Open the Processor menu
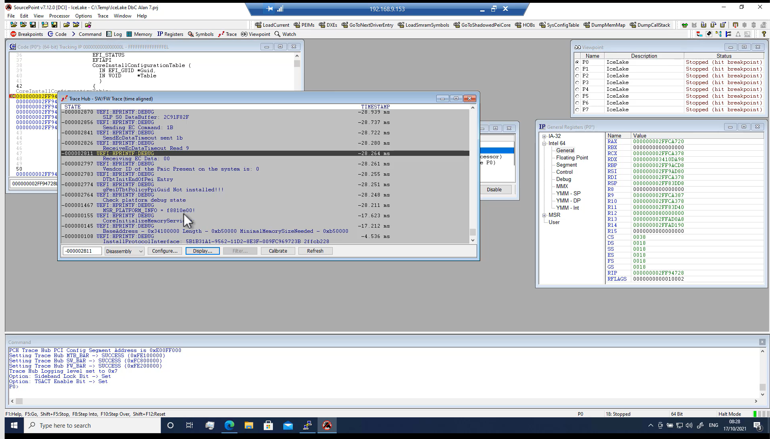This screenshot has width=773, height=439. (59, 16)
